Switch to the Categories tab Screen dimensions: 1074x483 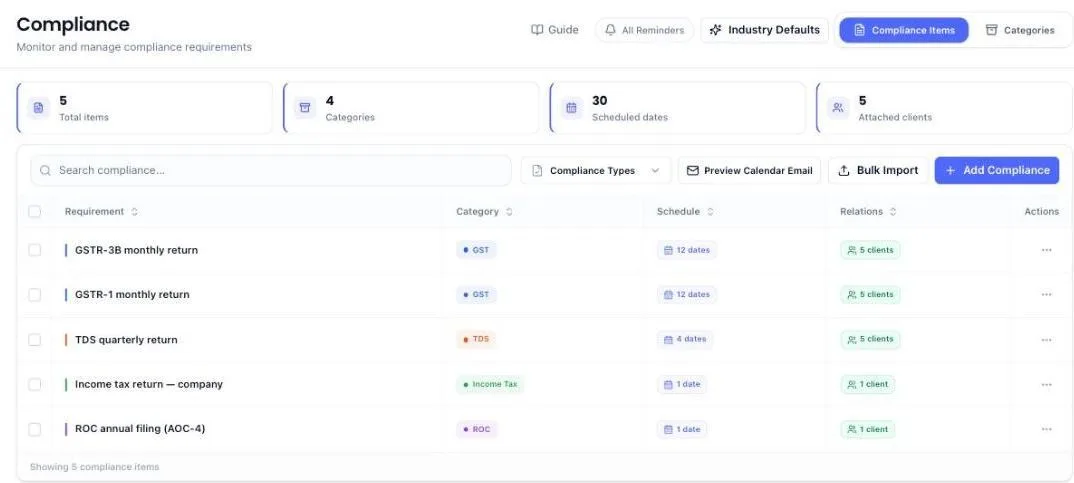coord(1020,30)
